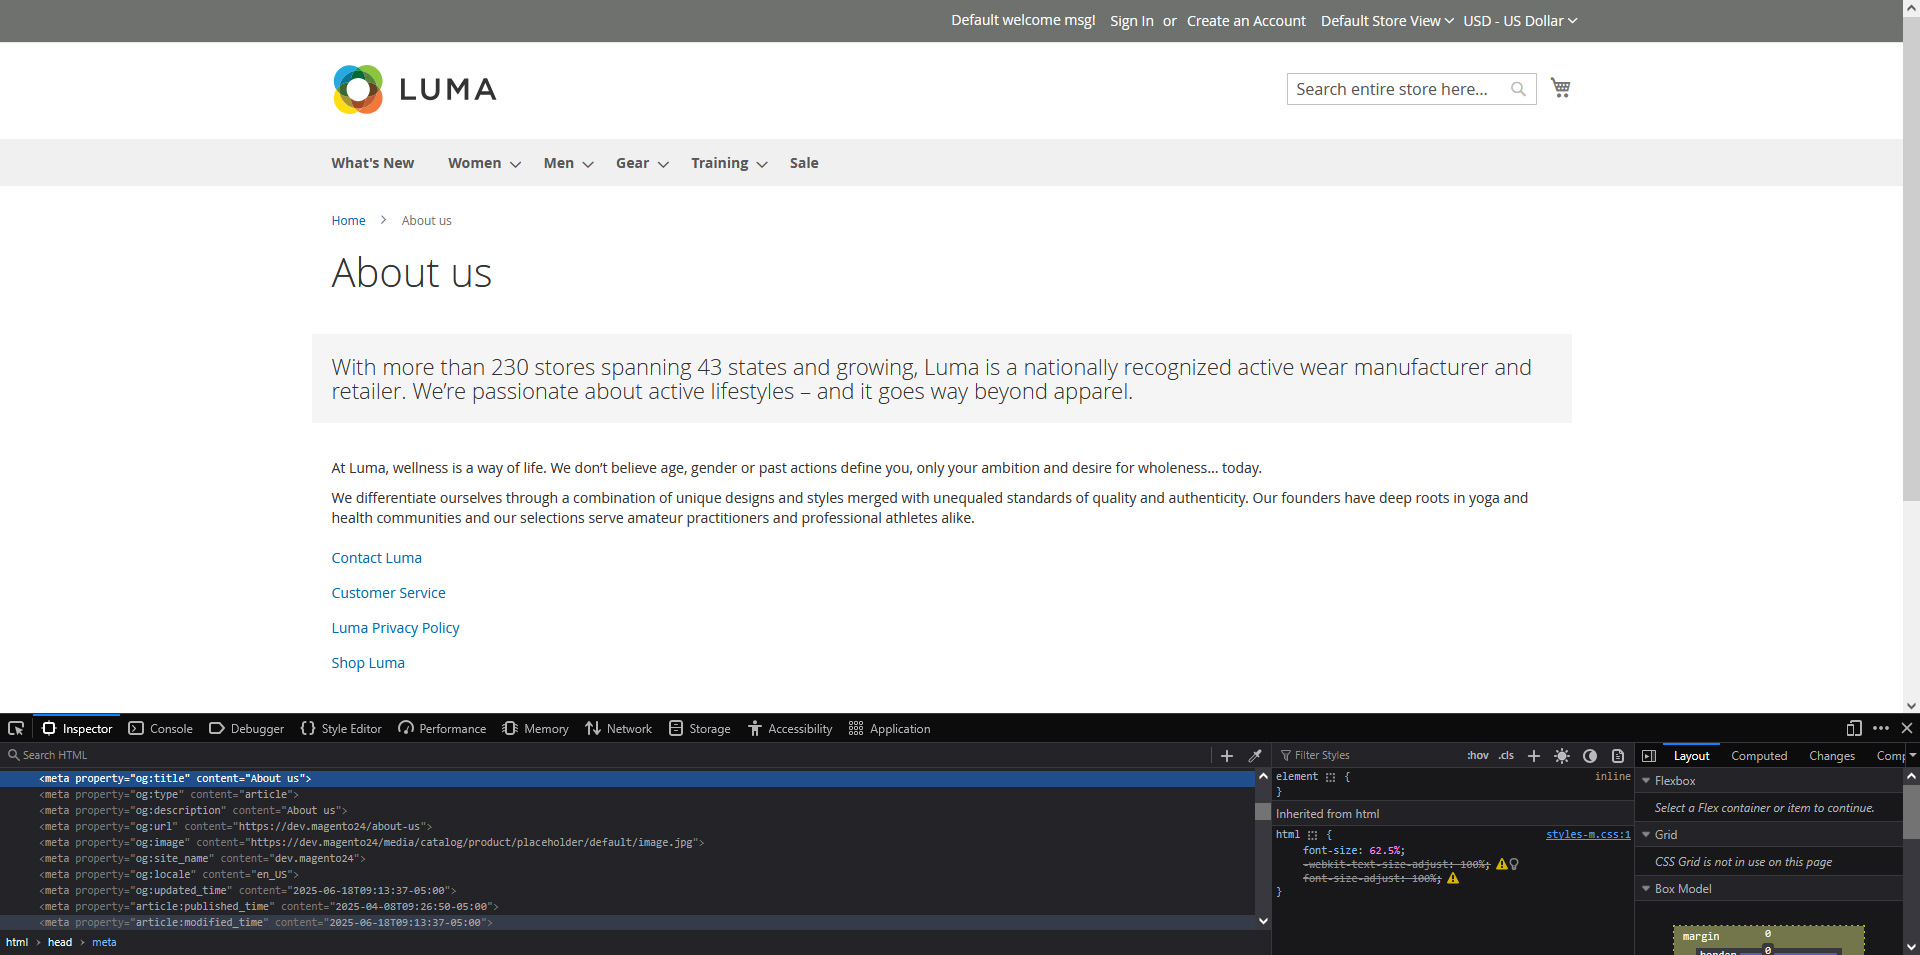Screen dimensions: 1920x955
Task: Expand the Women navigation menu
Action: click(484, 163)
